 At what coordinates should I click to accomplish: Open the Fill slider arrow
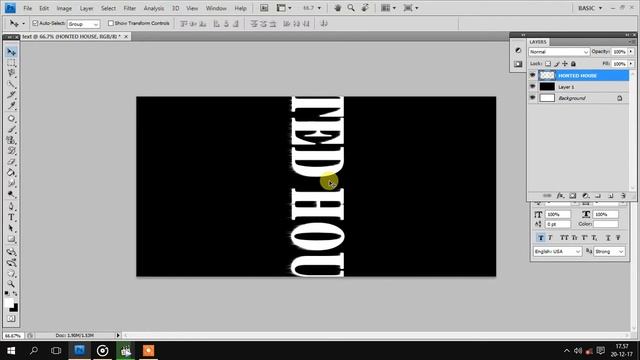click(x=631, y=64)
